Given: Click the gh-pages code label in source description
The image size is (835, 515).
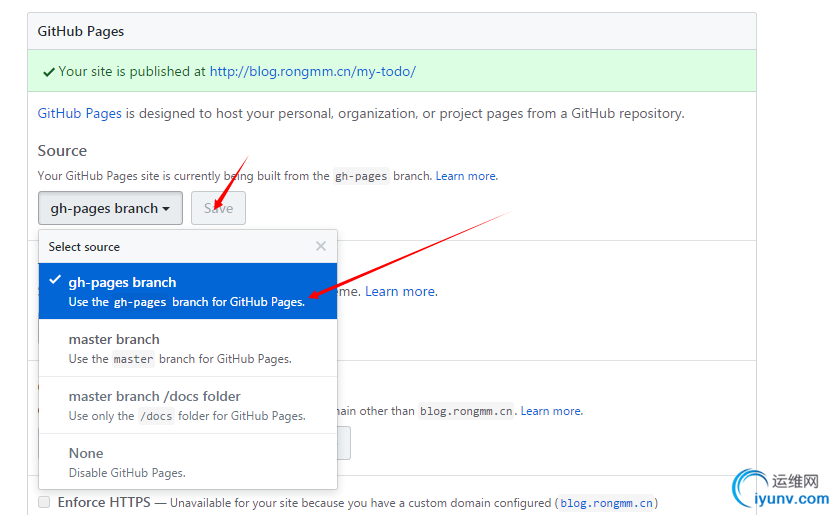Looking at the screenshot, I should [361, 176].
